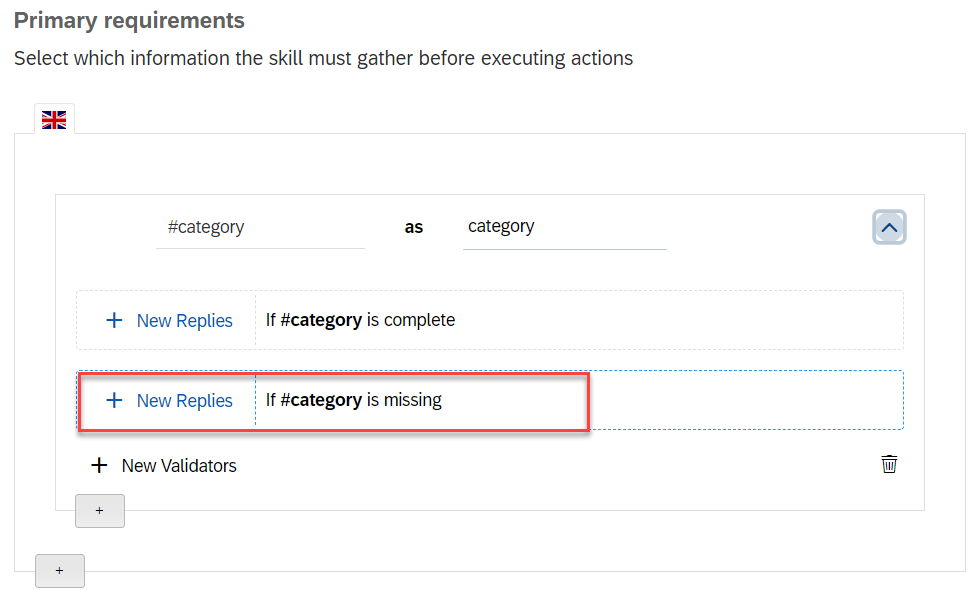Image resolution: width=970 pixels, height=596 pixels.
Task: Open New Replies for "If #category is complete"
Action: 184,321
